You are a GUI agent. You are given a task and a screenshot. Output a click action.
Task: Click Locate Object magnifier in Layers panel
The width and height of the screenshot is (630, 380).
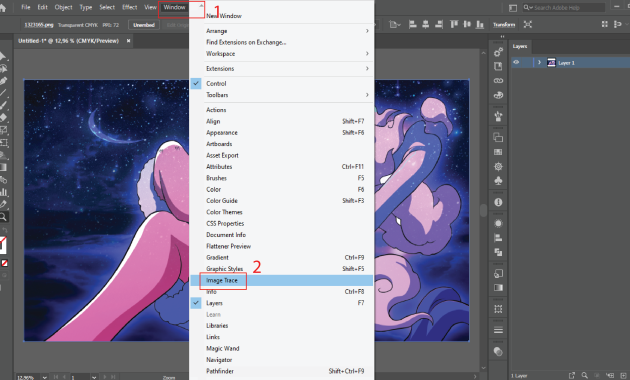coord(585,376)
